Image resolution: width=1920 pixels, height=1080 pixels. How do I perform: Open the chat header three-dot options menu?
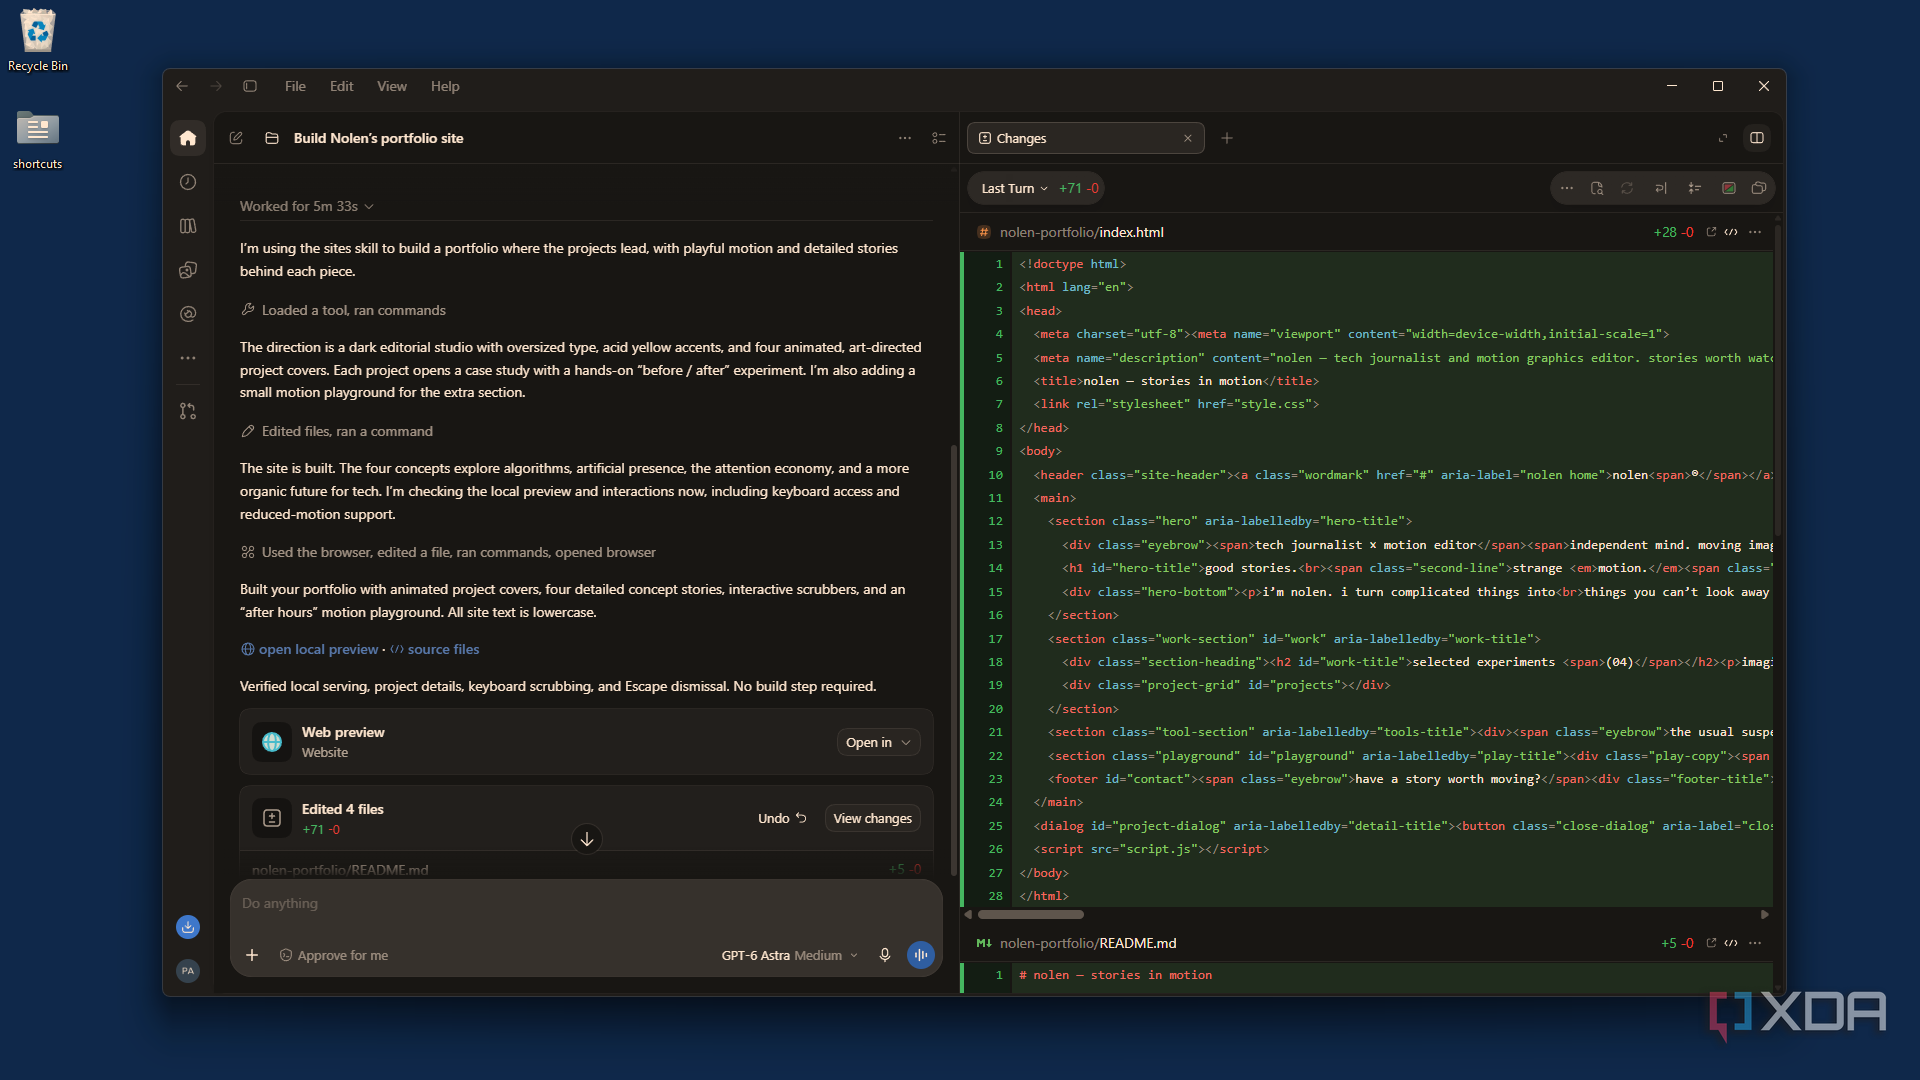(905, 138)
